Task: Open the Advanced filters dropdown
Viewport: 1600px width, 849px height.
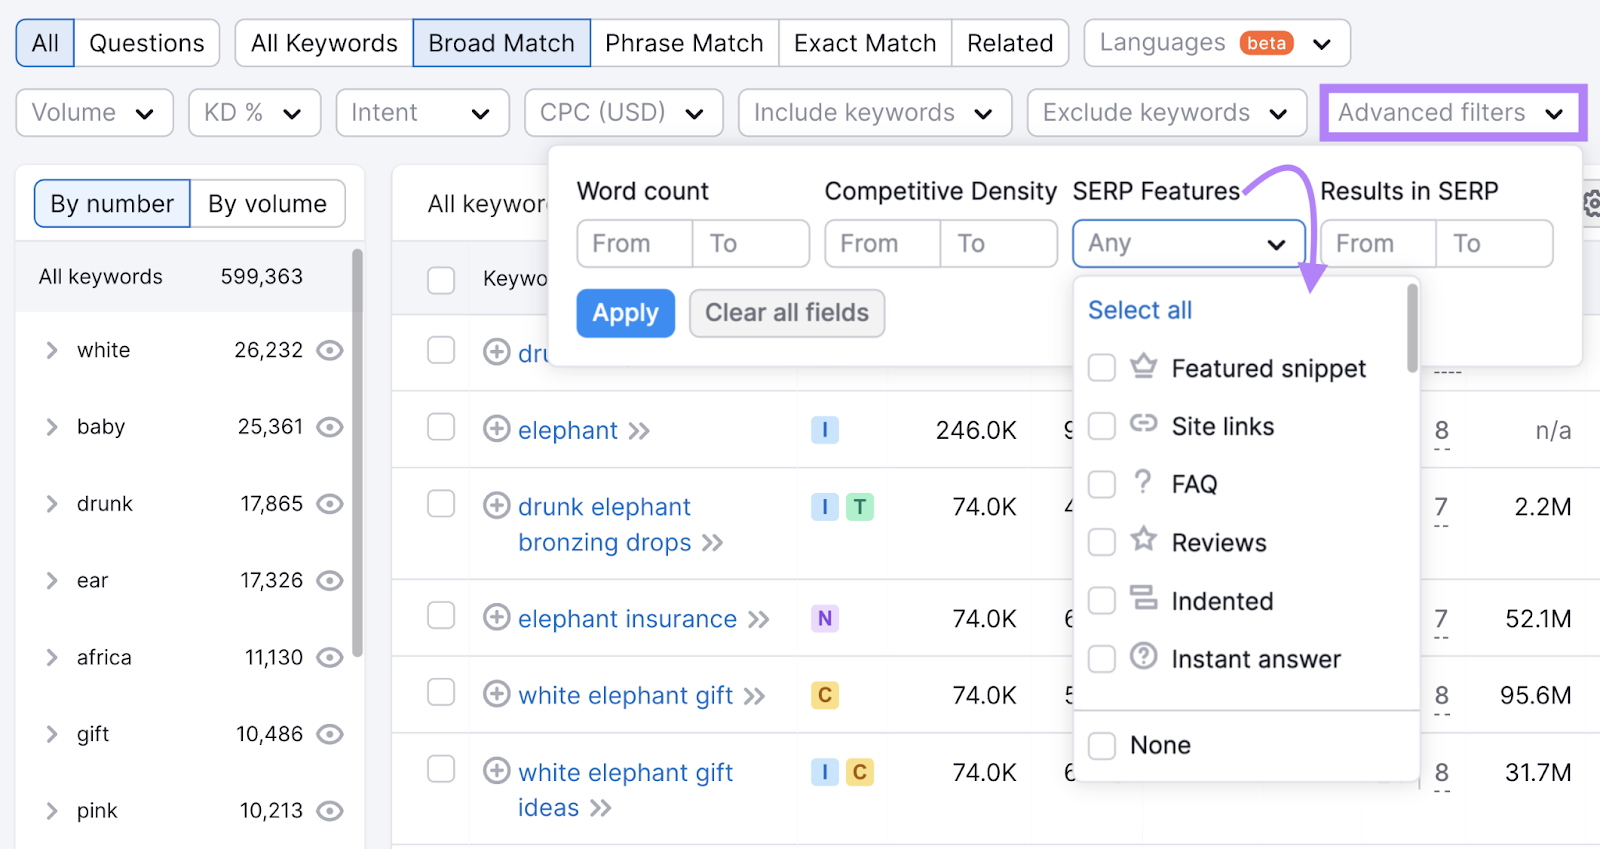Action: (x=1451, y=113)
